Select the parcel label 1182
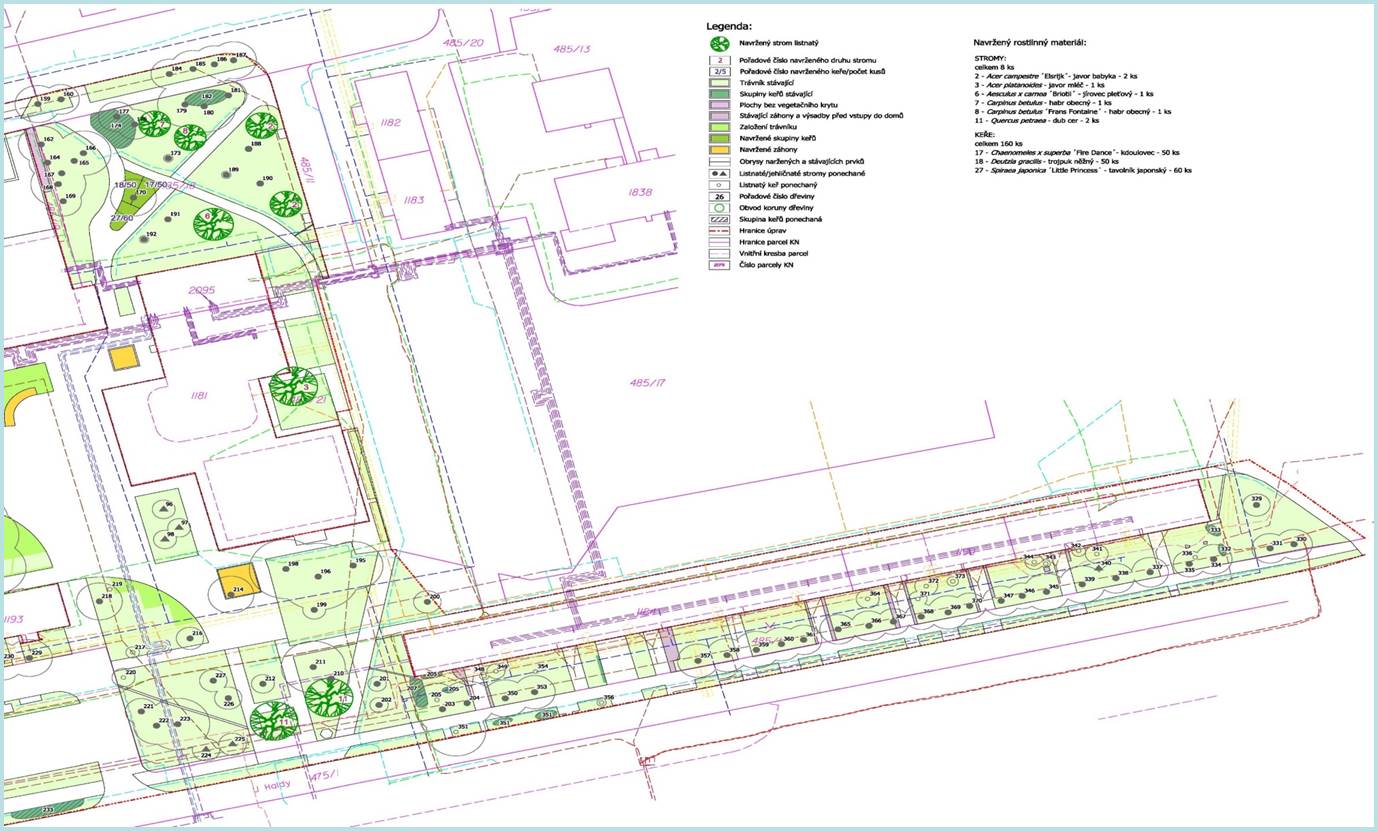The width and height of the screenshot is (1378, 831). pos(390,122)
